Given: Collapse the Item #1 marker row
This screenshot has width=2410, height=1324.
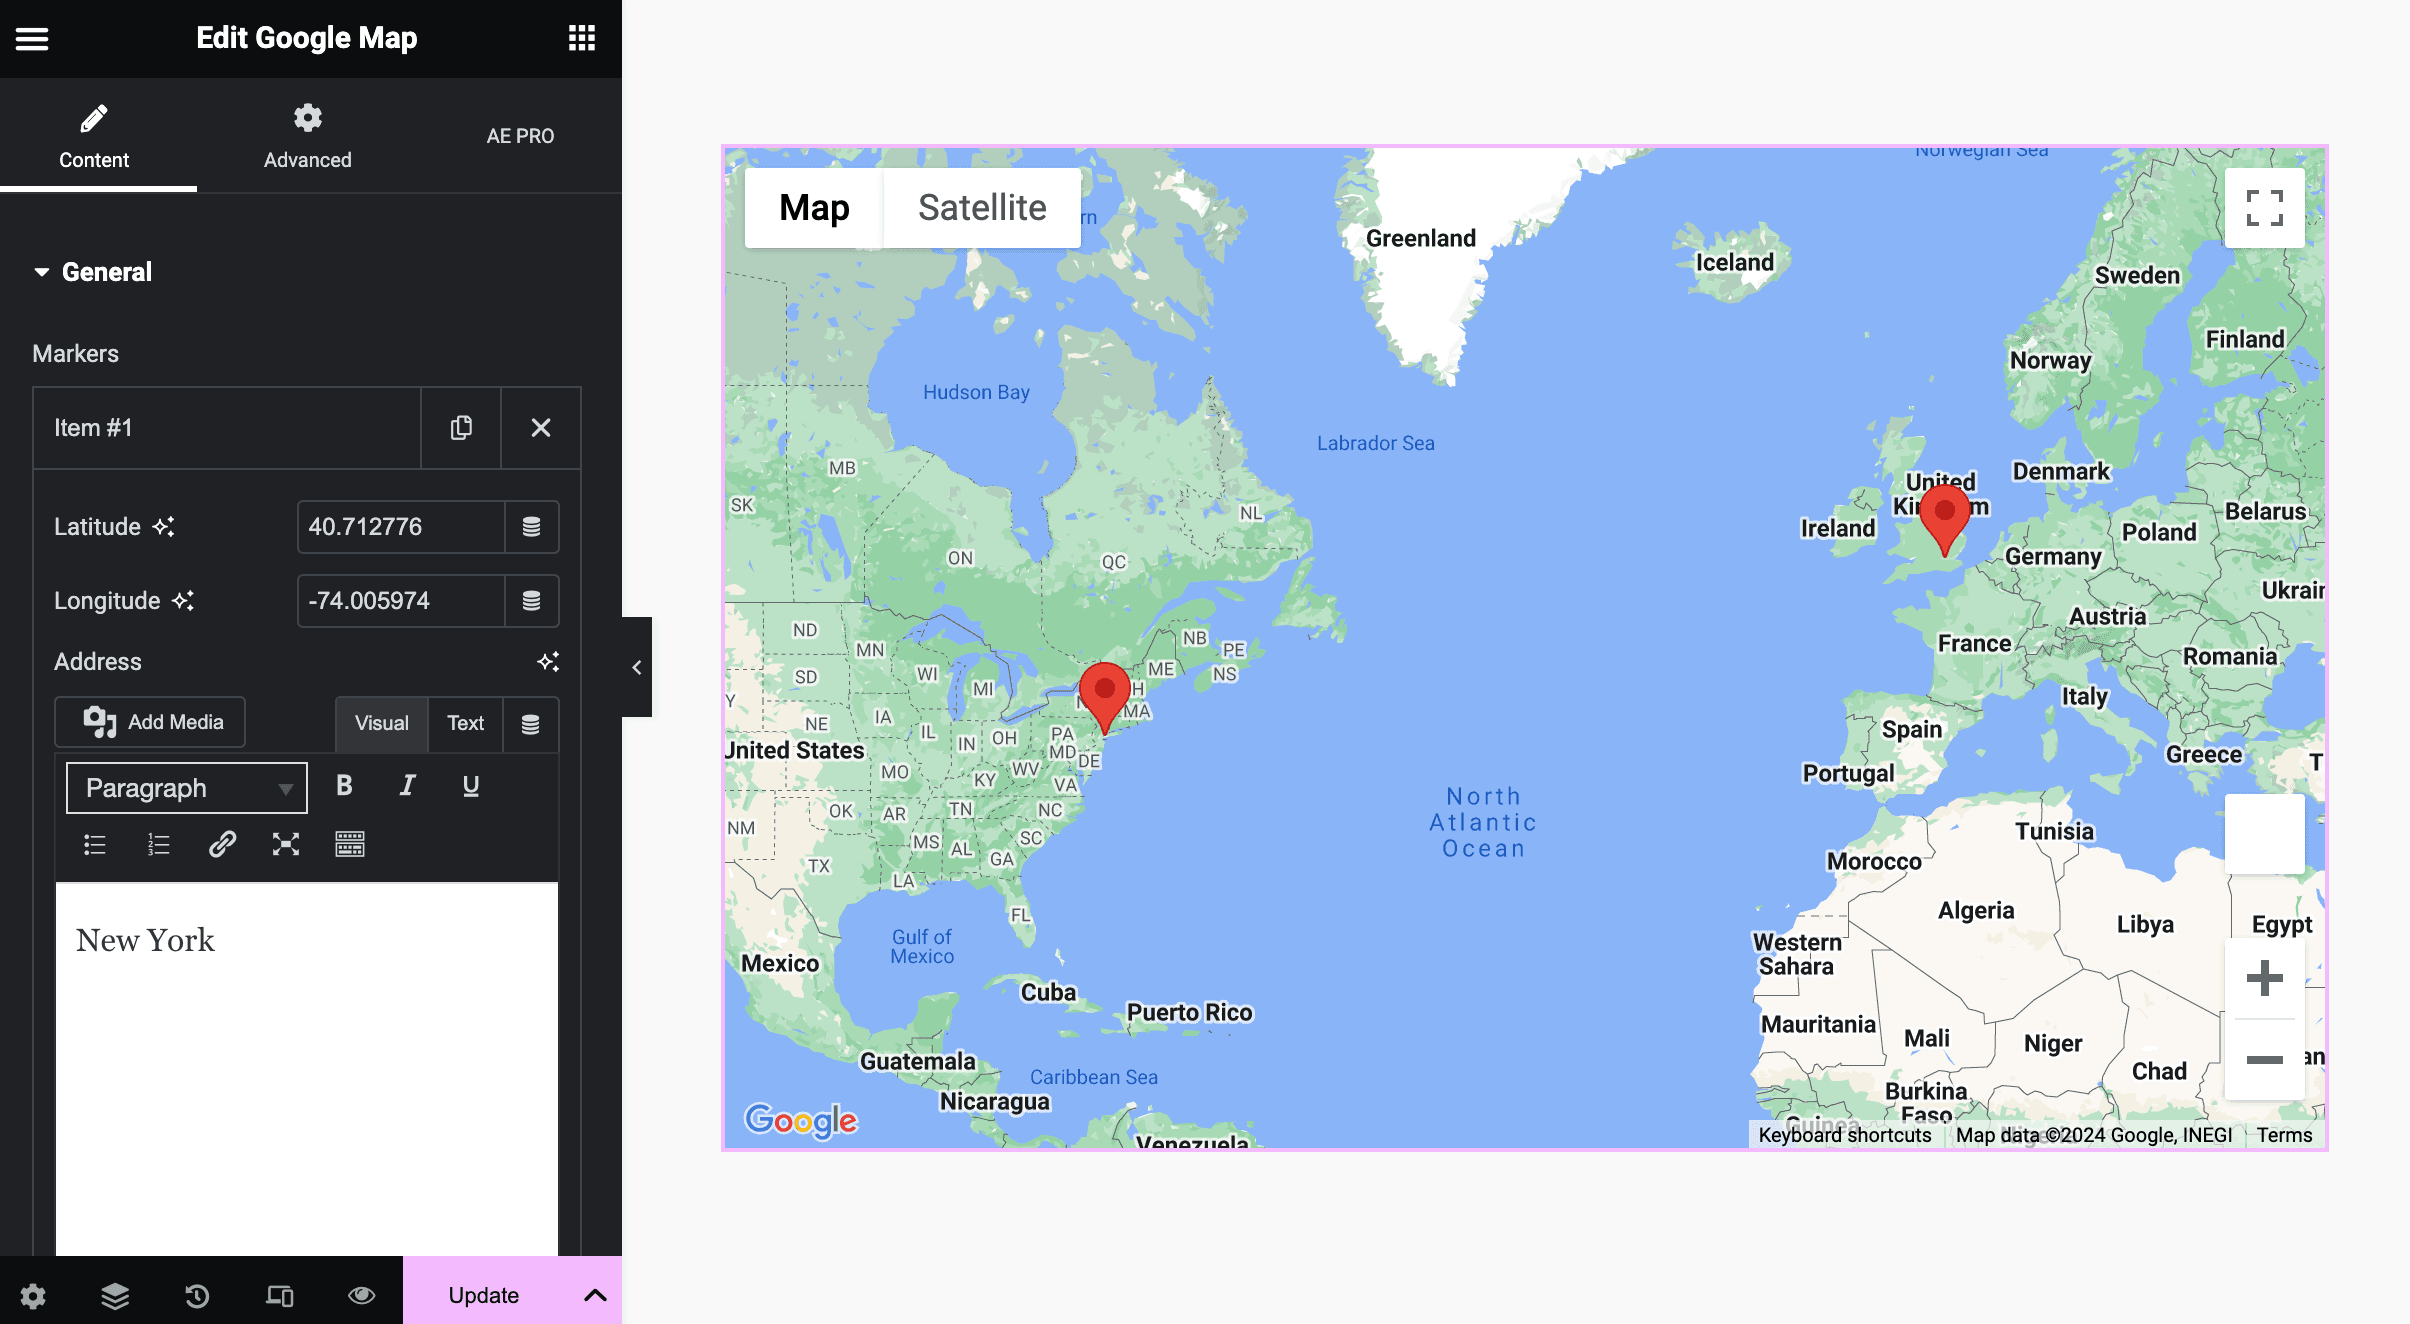Looking at the screenshot, I should 227,428.
